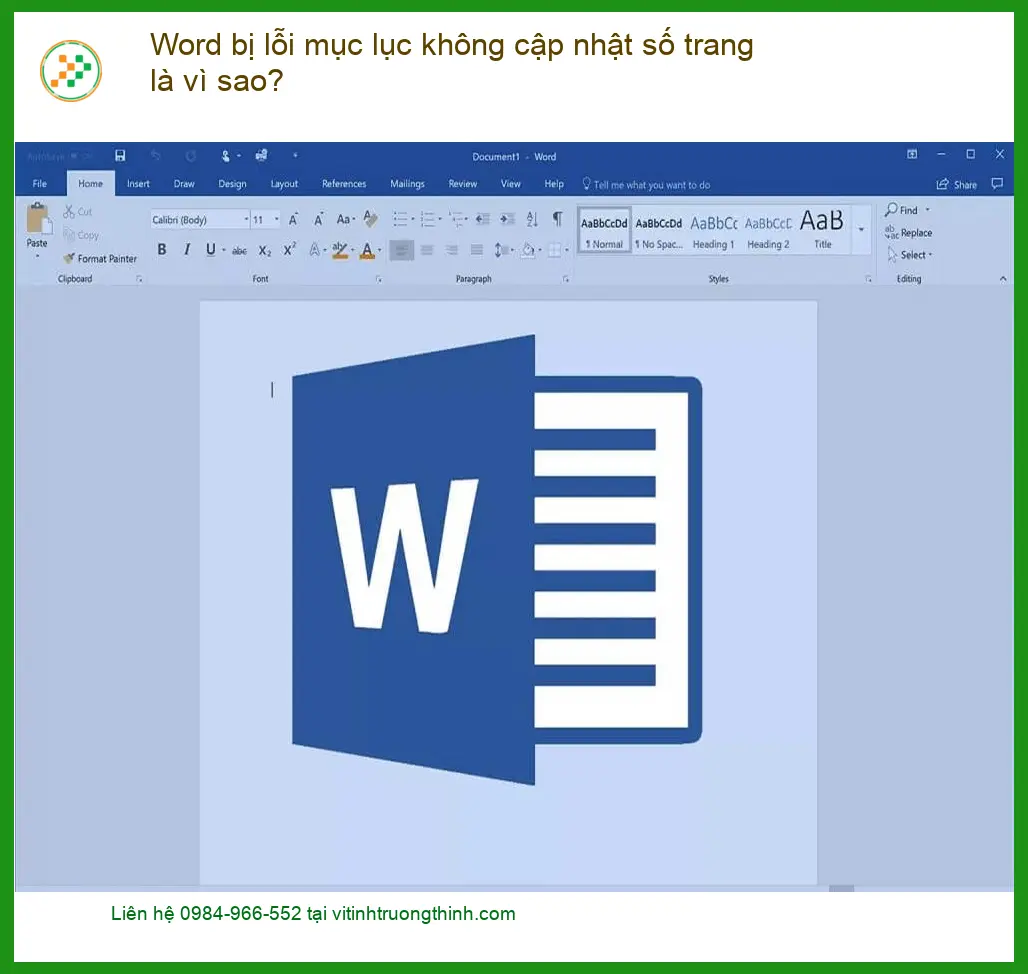Screen dimensions: 1028x974
Task: Open font color dropdown arrow
Action: click(x=380, y=250)
